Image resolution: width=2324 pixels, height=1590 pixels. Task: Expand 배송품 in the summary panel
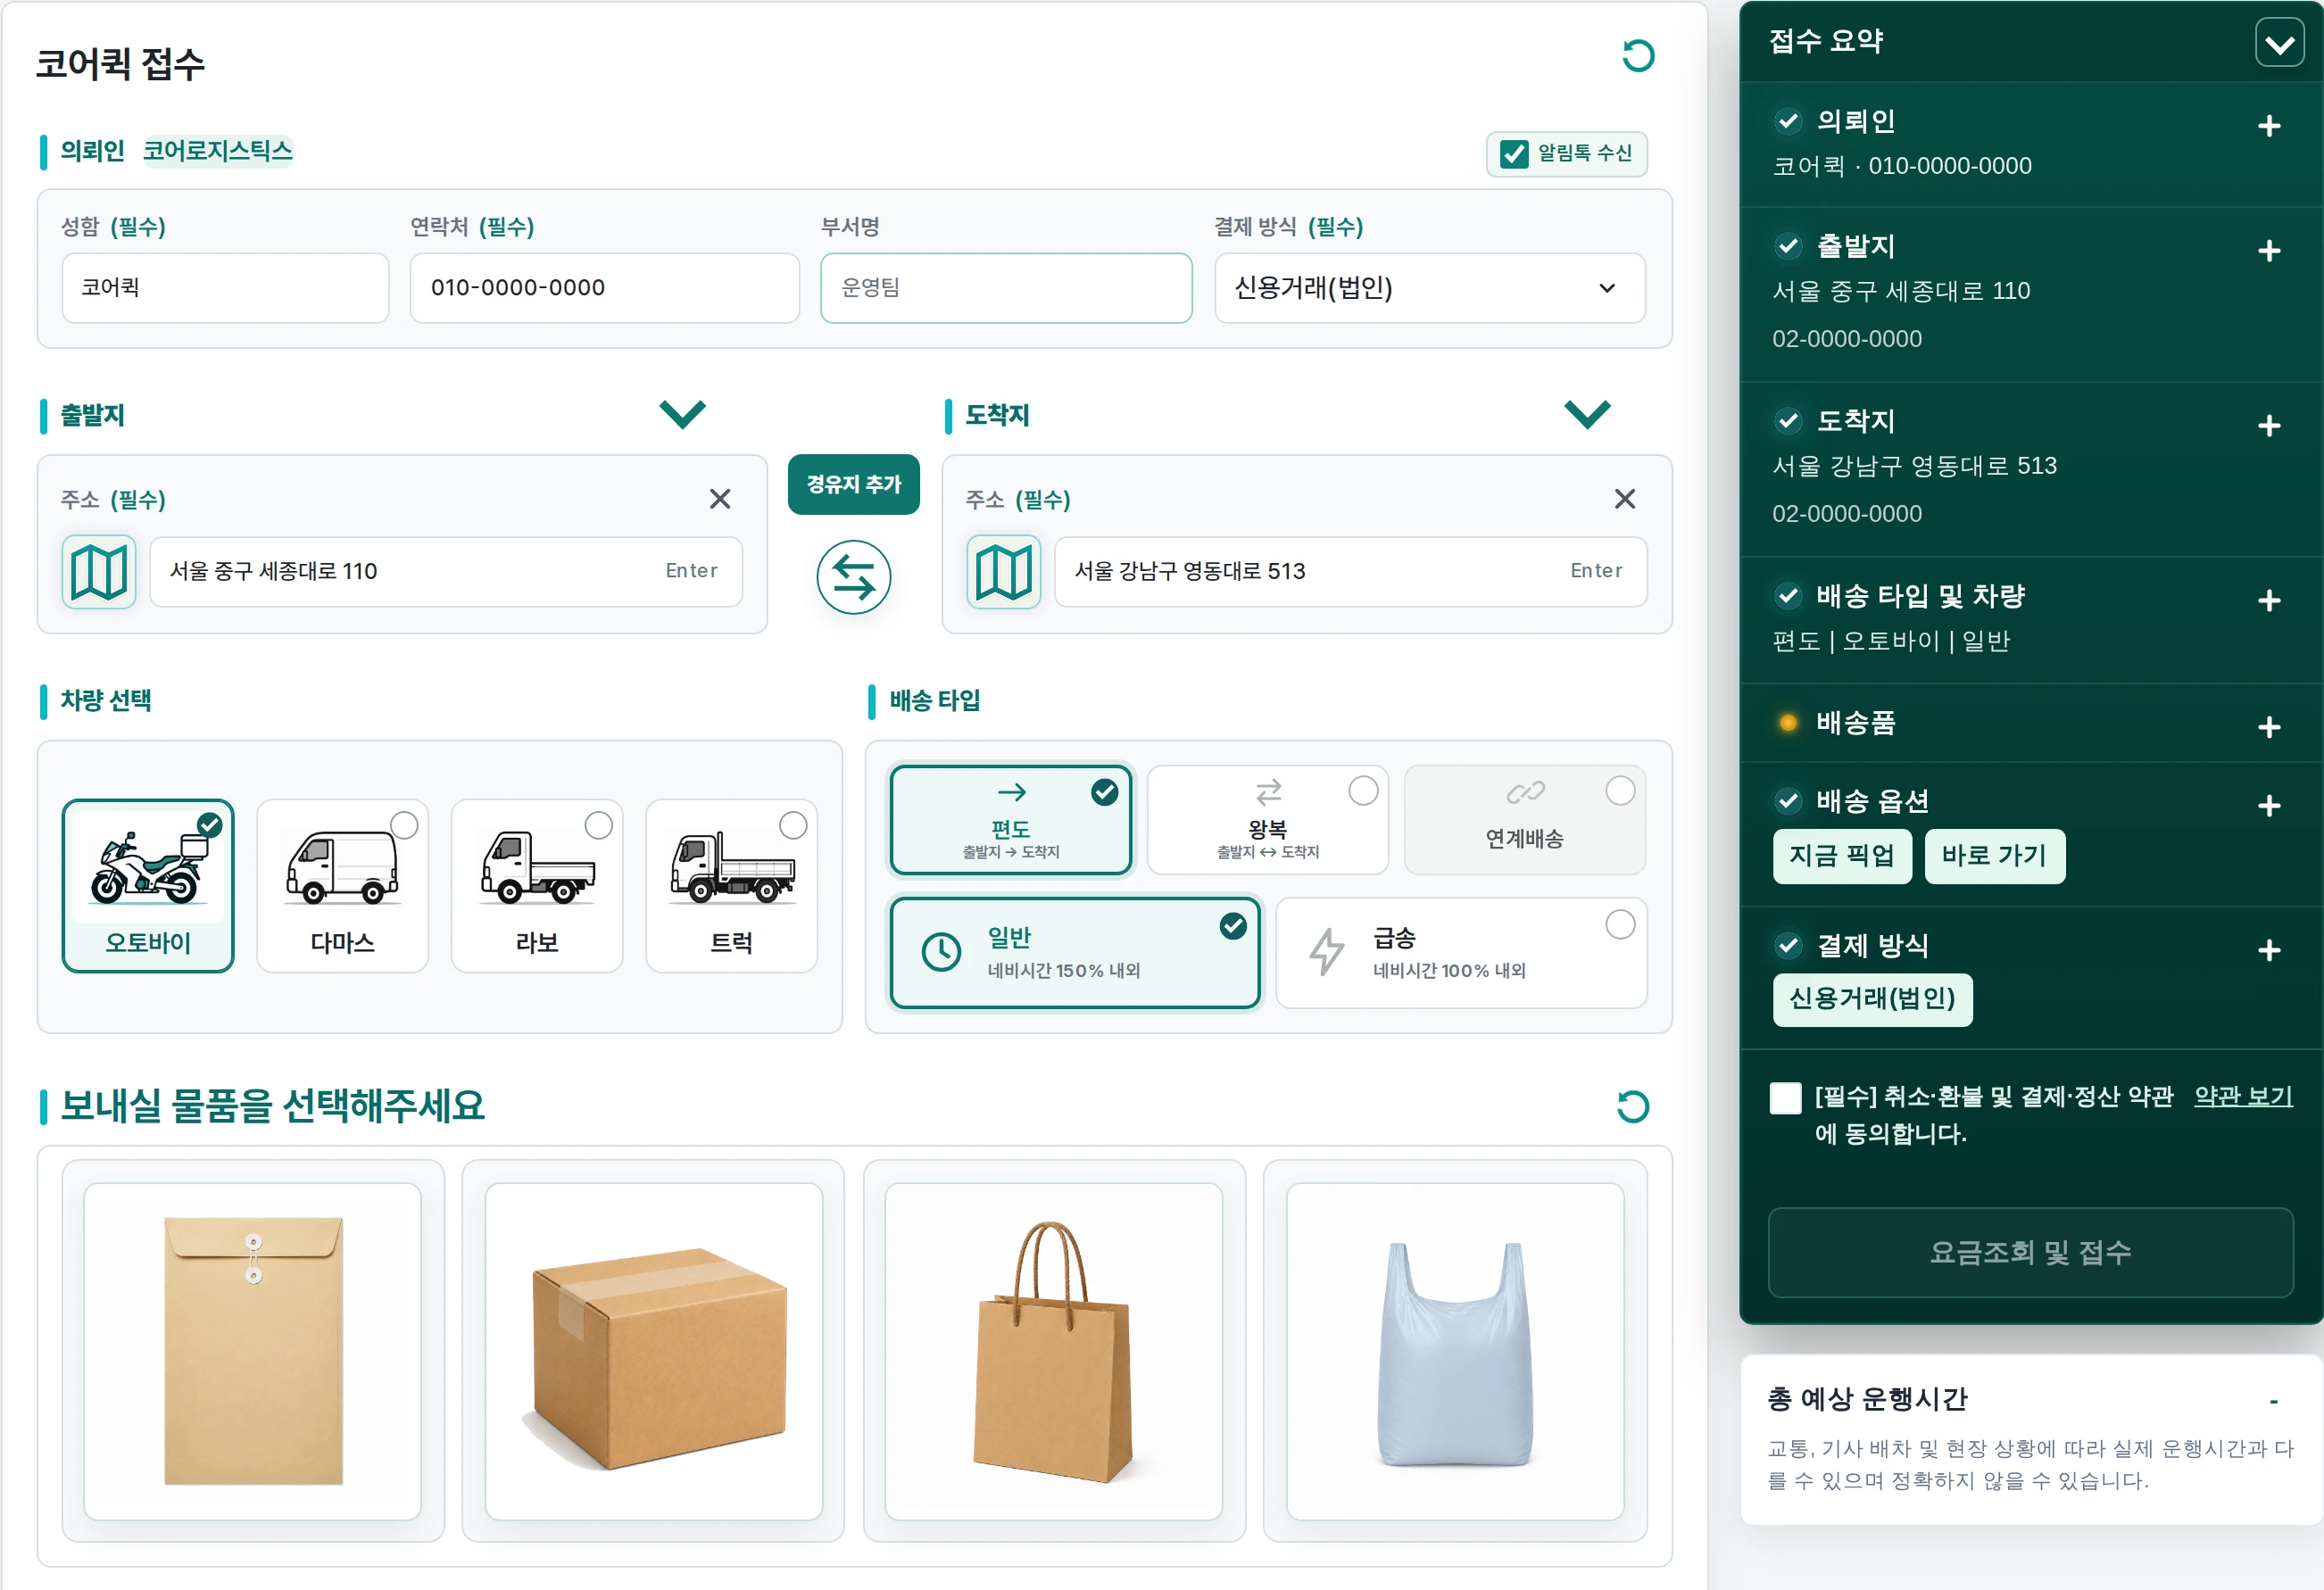[x=2269, y=727]
